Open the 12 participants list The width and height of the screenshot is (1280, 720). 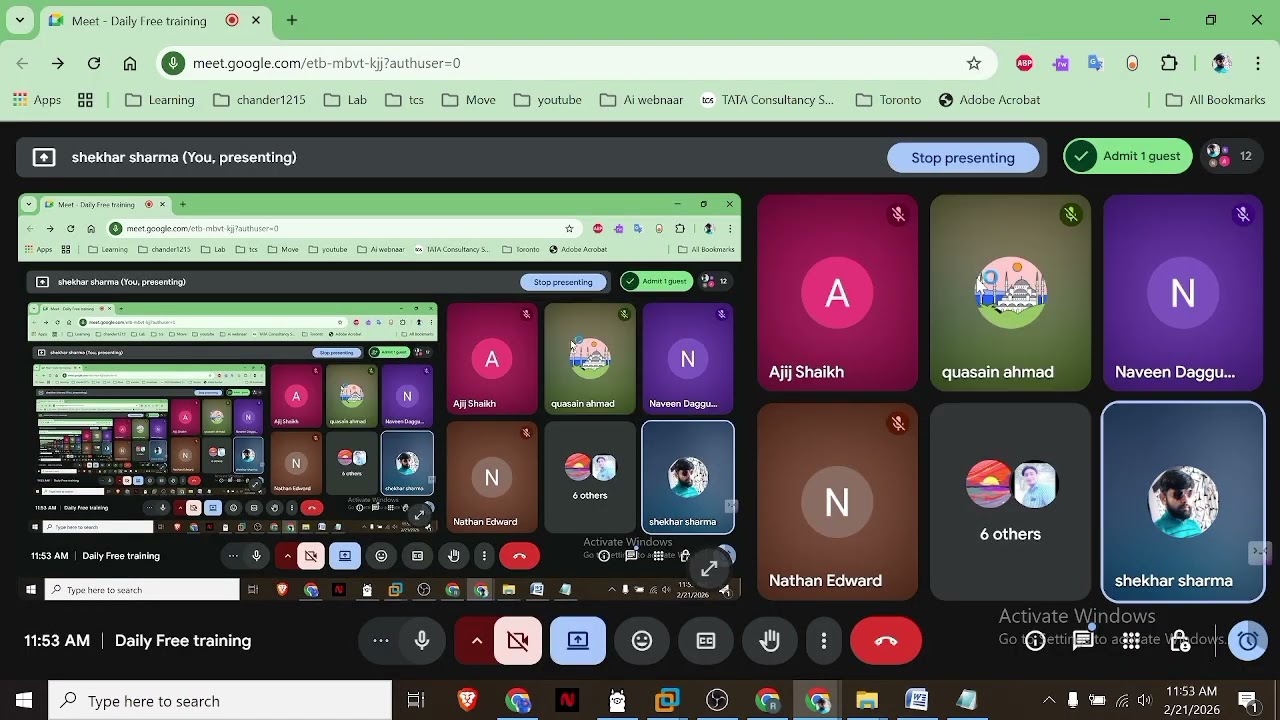click(x=1231, y=156)
